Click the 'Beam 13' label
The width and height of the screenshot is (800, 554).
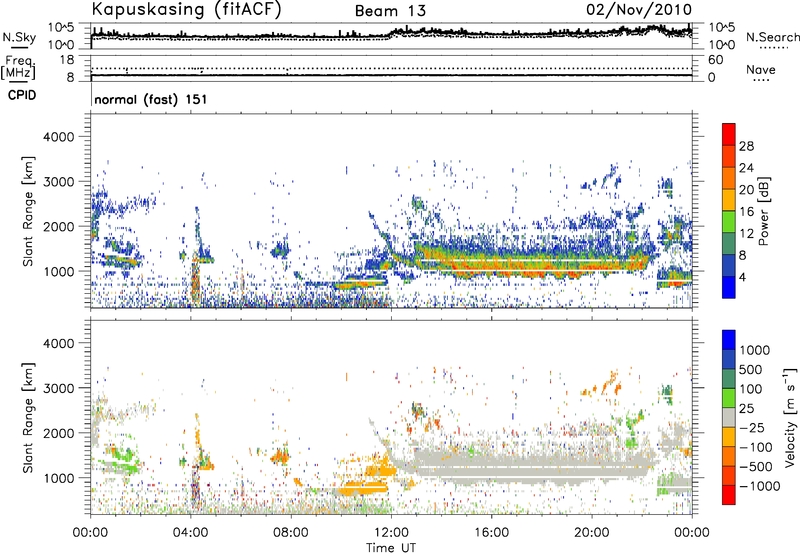(x=390, y=11)
